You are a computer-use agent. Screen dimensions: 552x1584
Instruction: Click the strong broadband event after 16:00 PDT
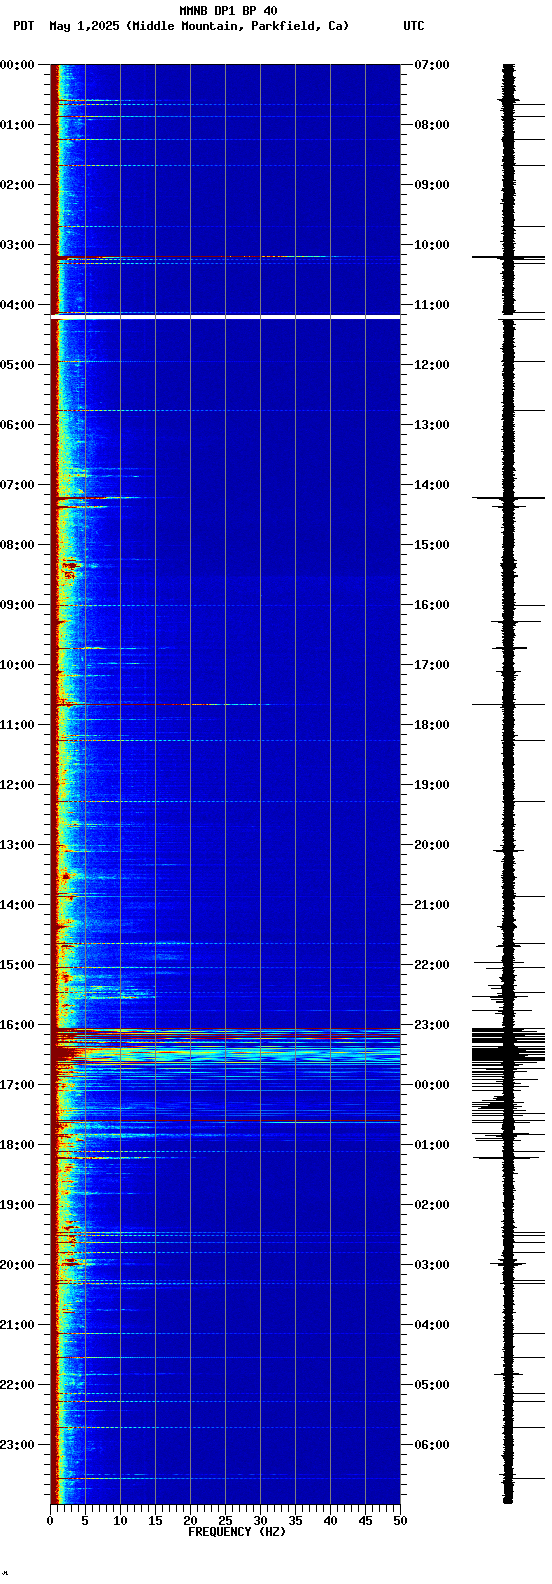coord(225,1046)
